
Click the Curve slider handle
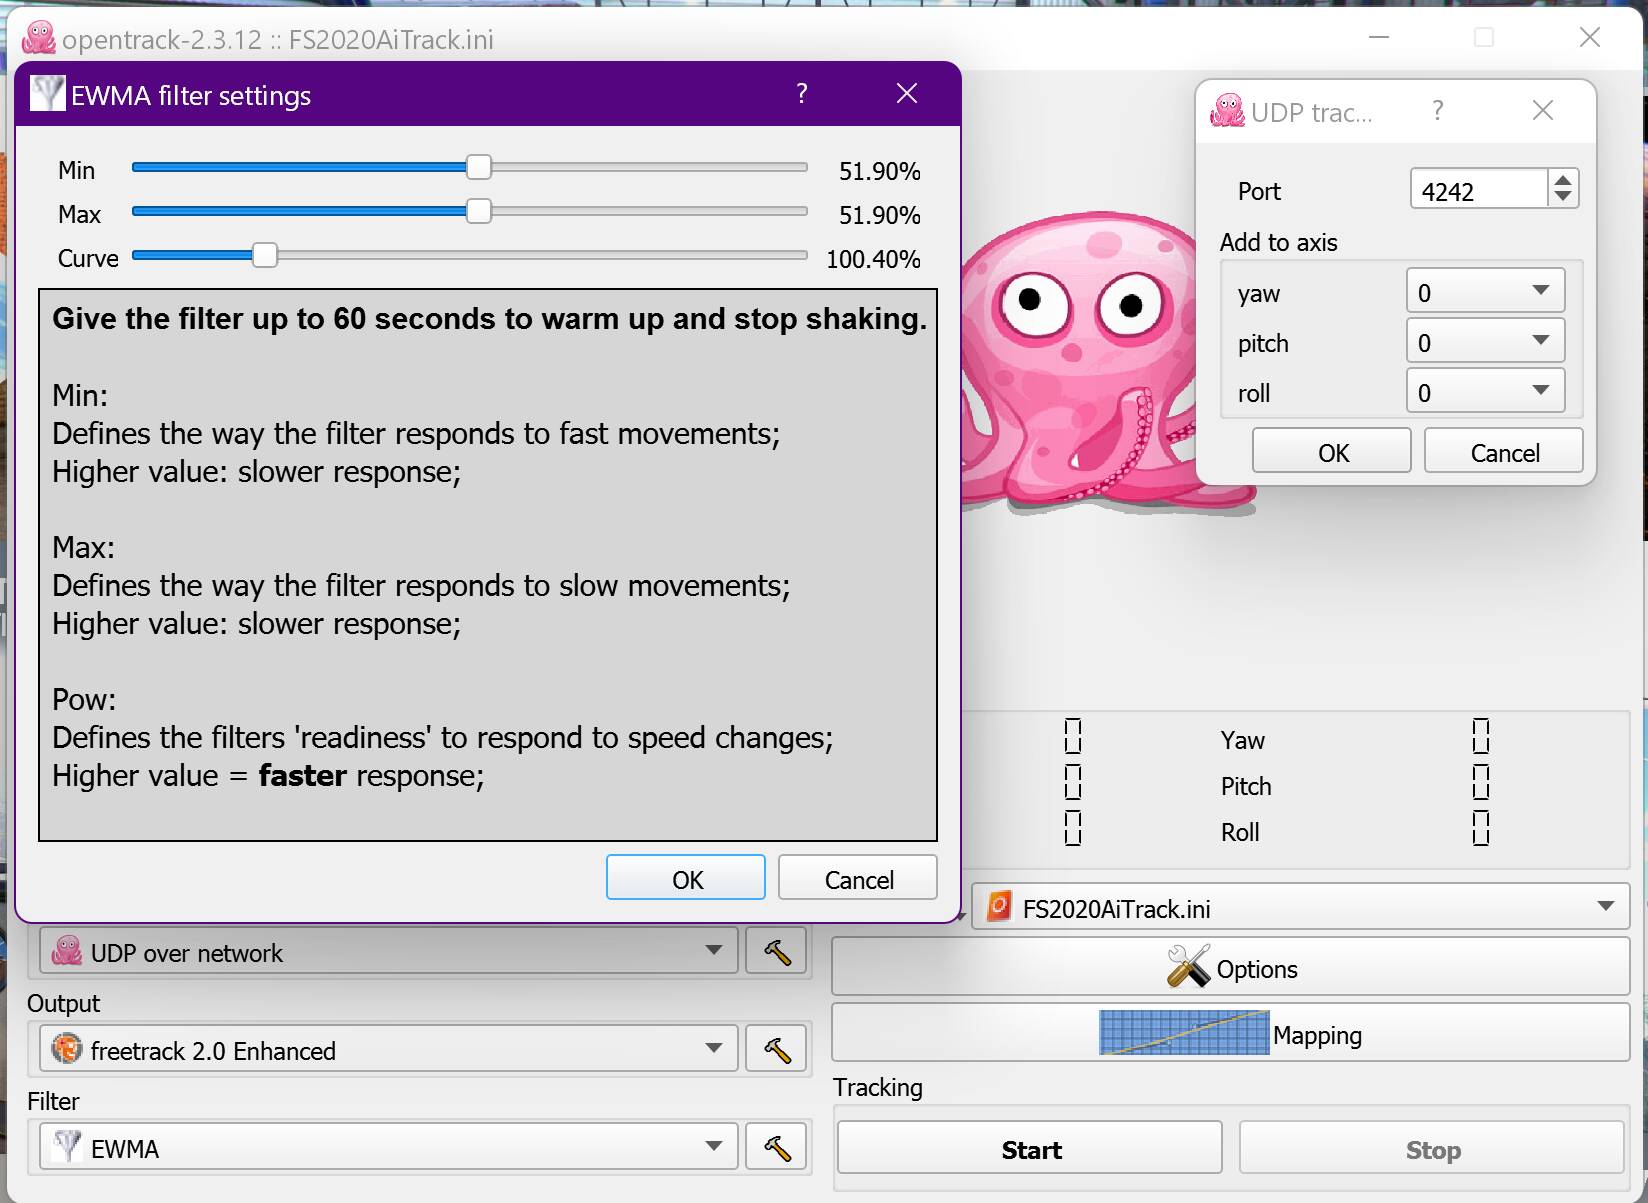tap(264, 256)
